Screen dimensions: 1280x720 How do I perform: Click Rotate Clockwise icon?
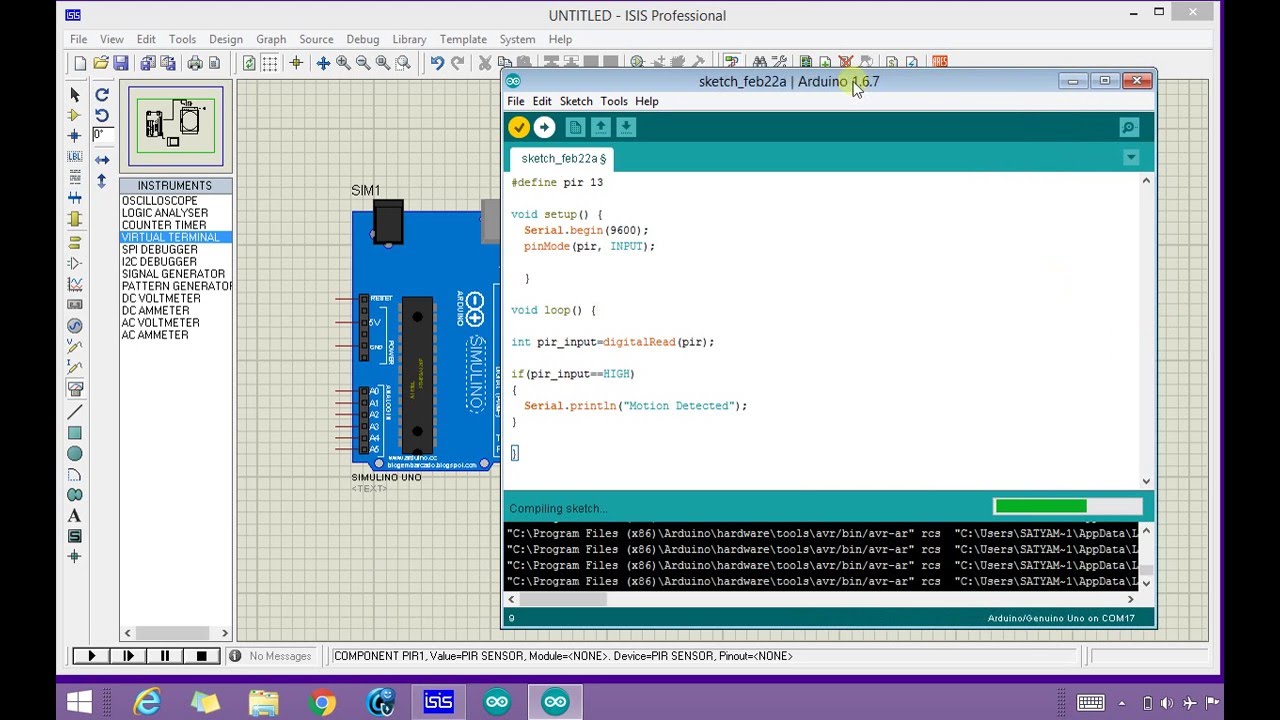pos(102,94)
